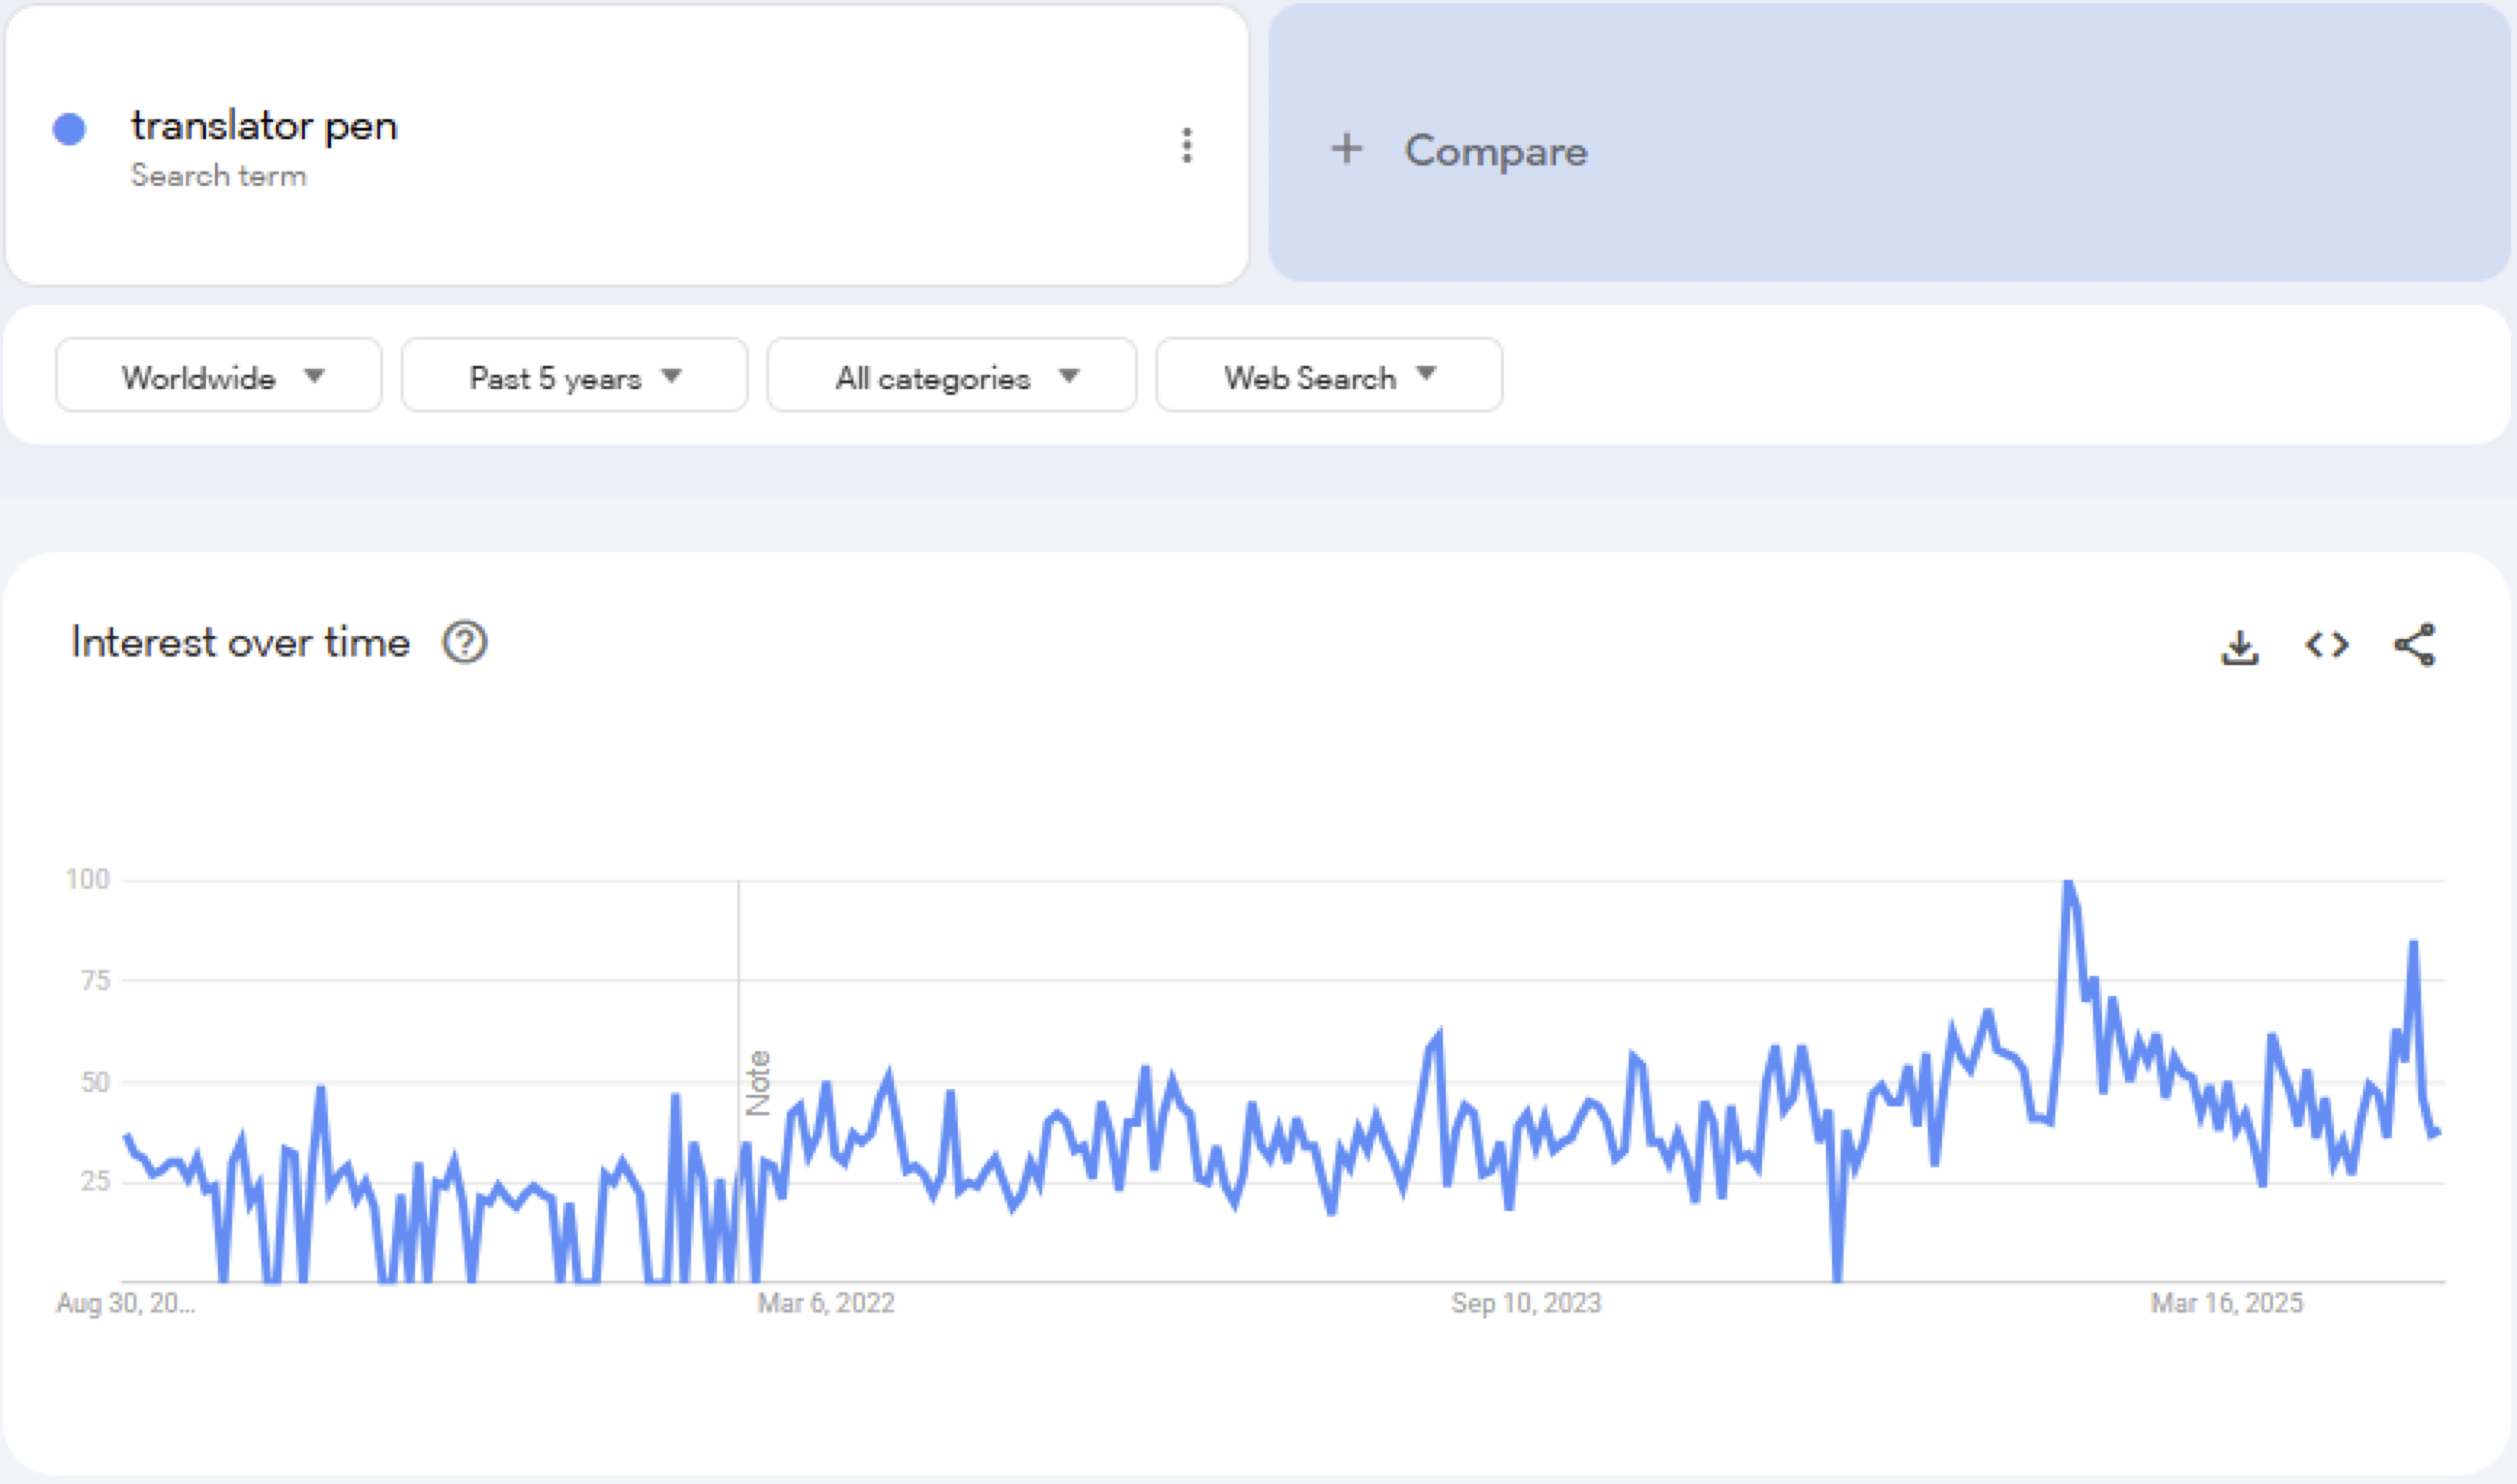
Task: Click the Note marker on the chart
Action: 758,1083
